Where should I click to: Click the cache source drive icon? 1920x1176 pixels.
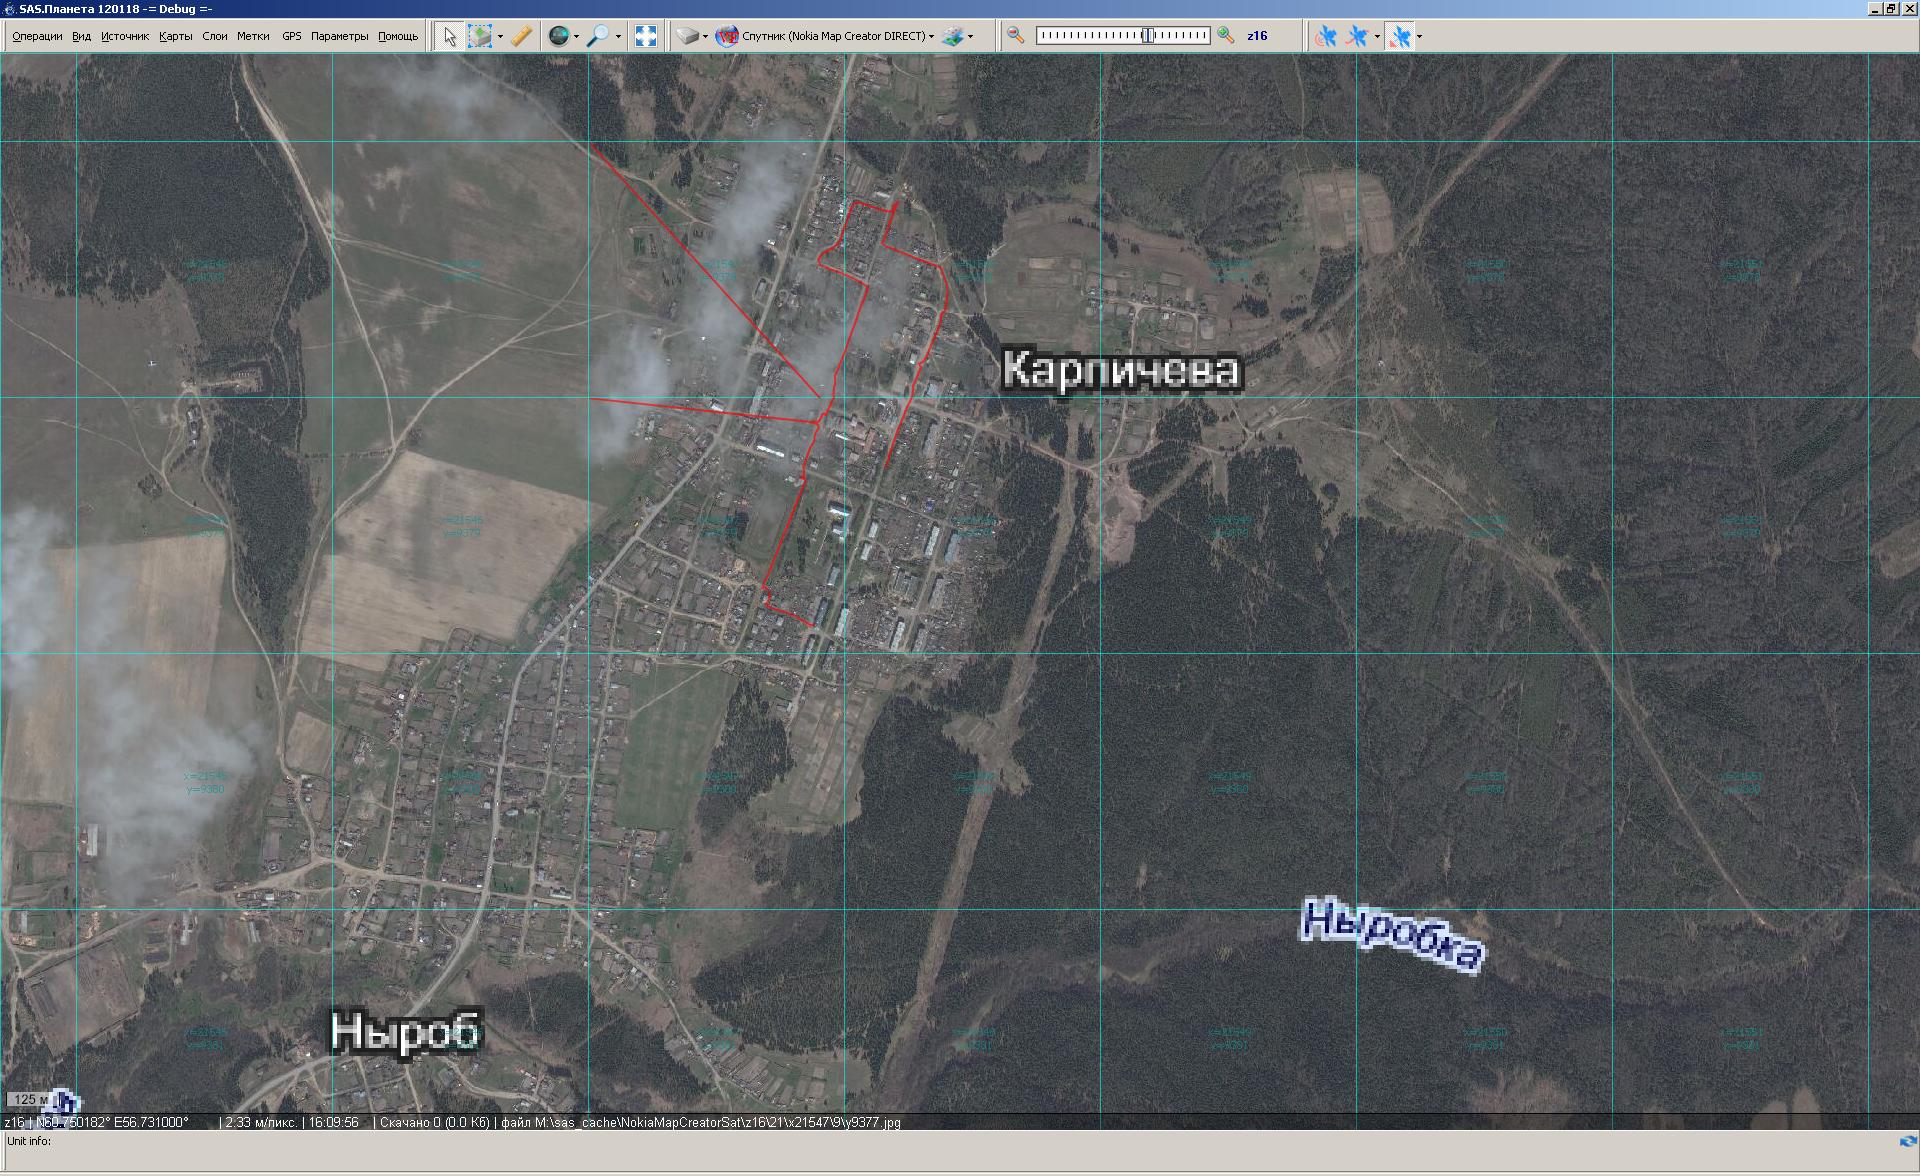tap(687, 36)
